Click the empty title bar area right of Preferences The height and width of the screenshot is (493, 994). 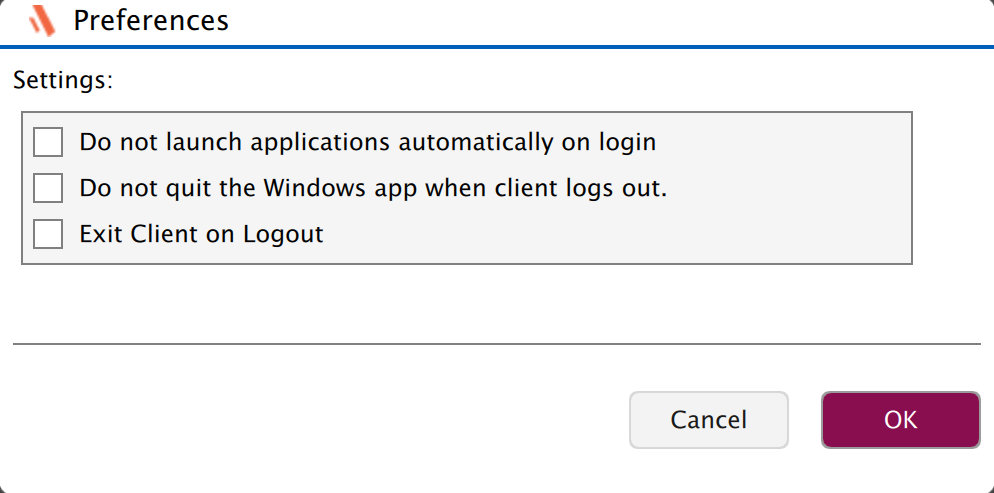click(600, 20)
